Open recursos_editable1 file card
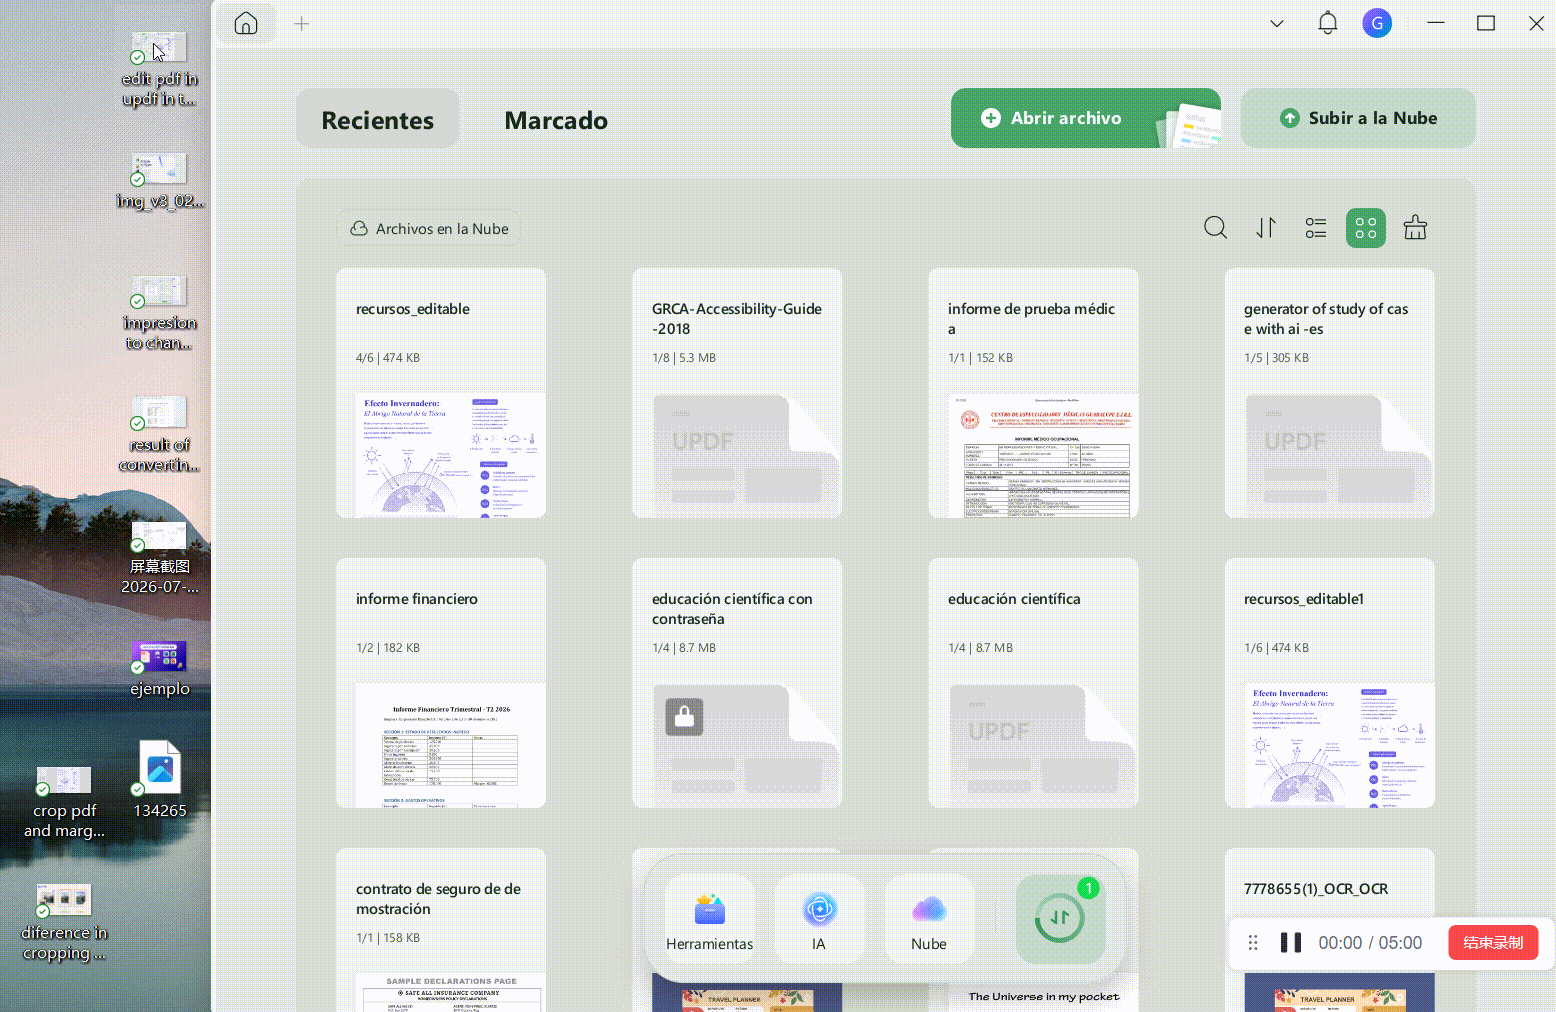The height and width of the screenshot is (1012, 1556). 1330,683
